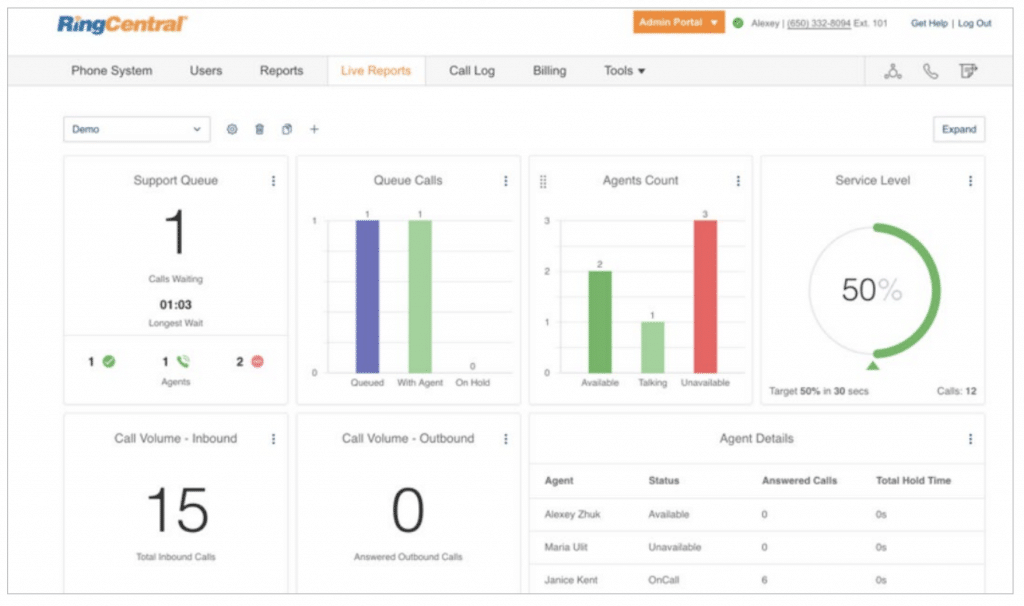Switch to the Call Log tab
The image size is (1024, 606).
(x=471, y=71)
